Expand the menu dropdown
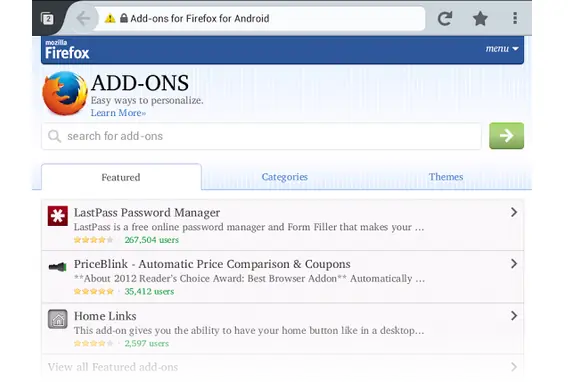568x383 pixels. click(x=502, y=49)
